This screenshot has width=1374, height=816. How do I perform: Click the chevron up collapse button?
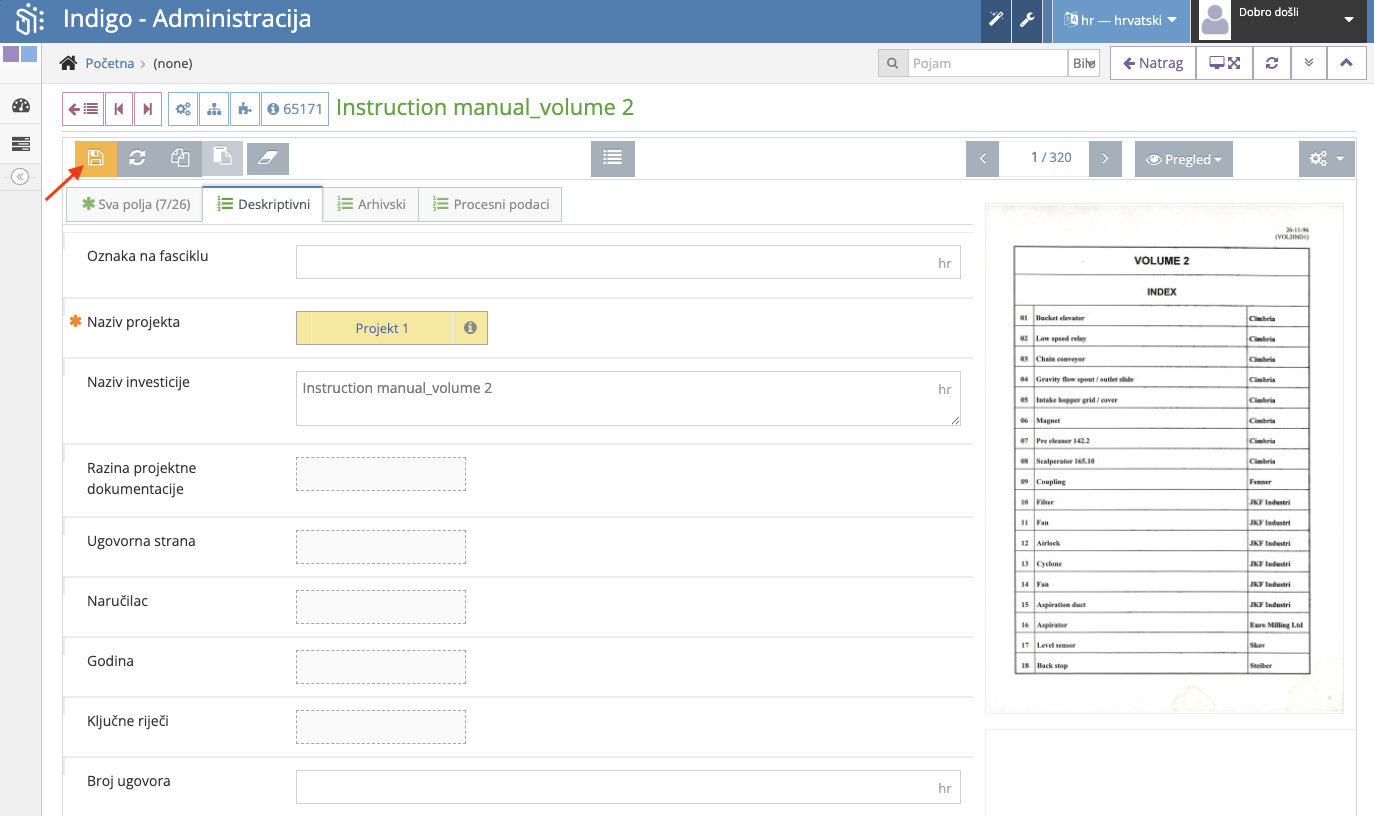pyautogui.click(x=1346, y=63)
